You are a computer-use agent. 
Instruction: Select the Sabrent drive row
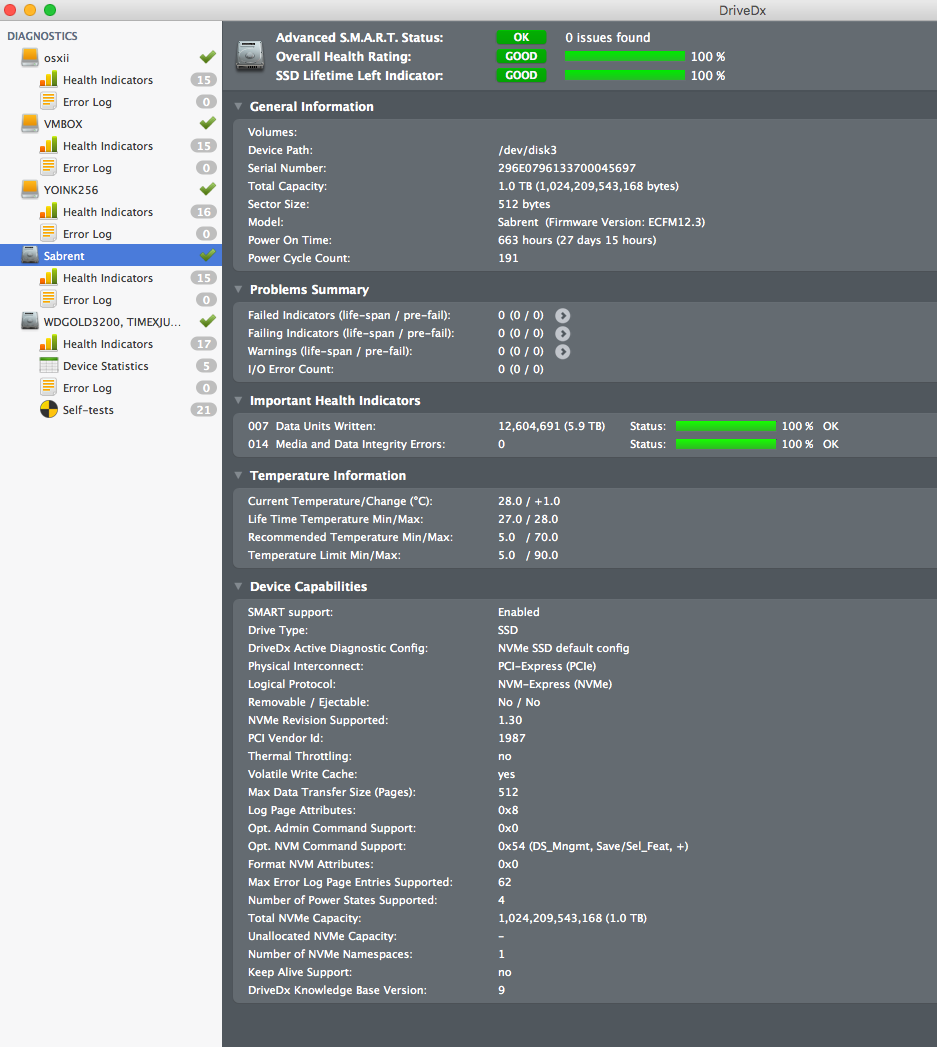click(111, 255)
